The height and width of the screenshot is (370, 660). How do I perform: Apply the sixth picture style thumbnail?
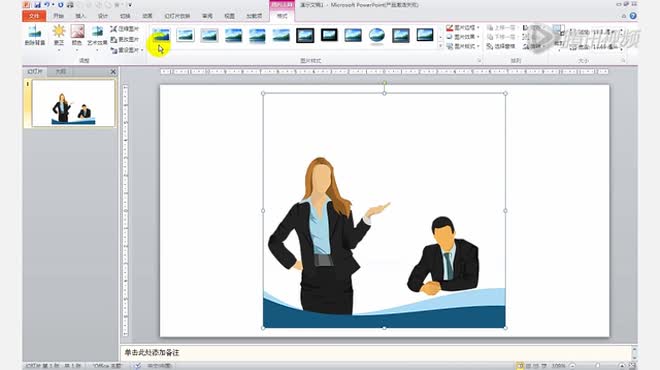click(x=281, y=35)
